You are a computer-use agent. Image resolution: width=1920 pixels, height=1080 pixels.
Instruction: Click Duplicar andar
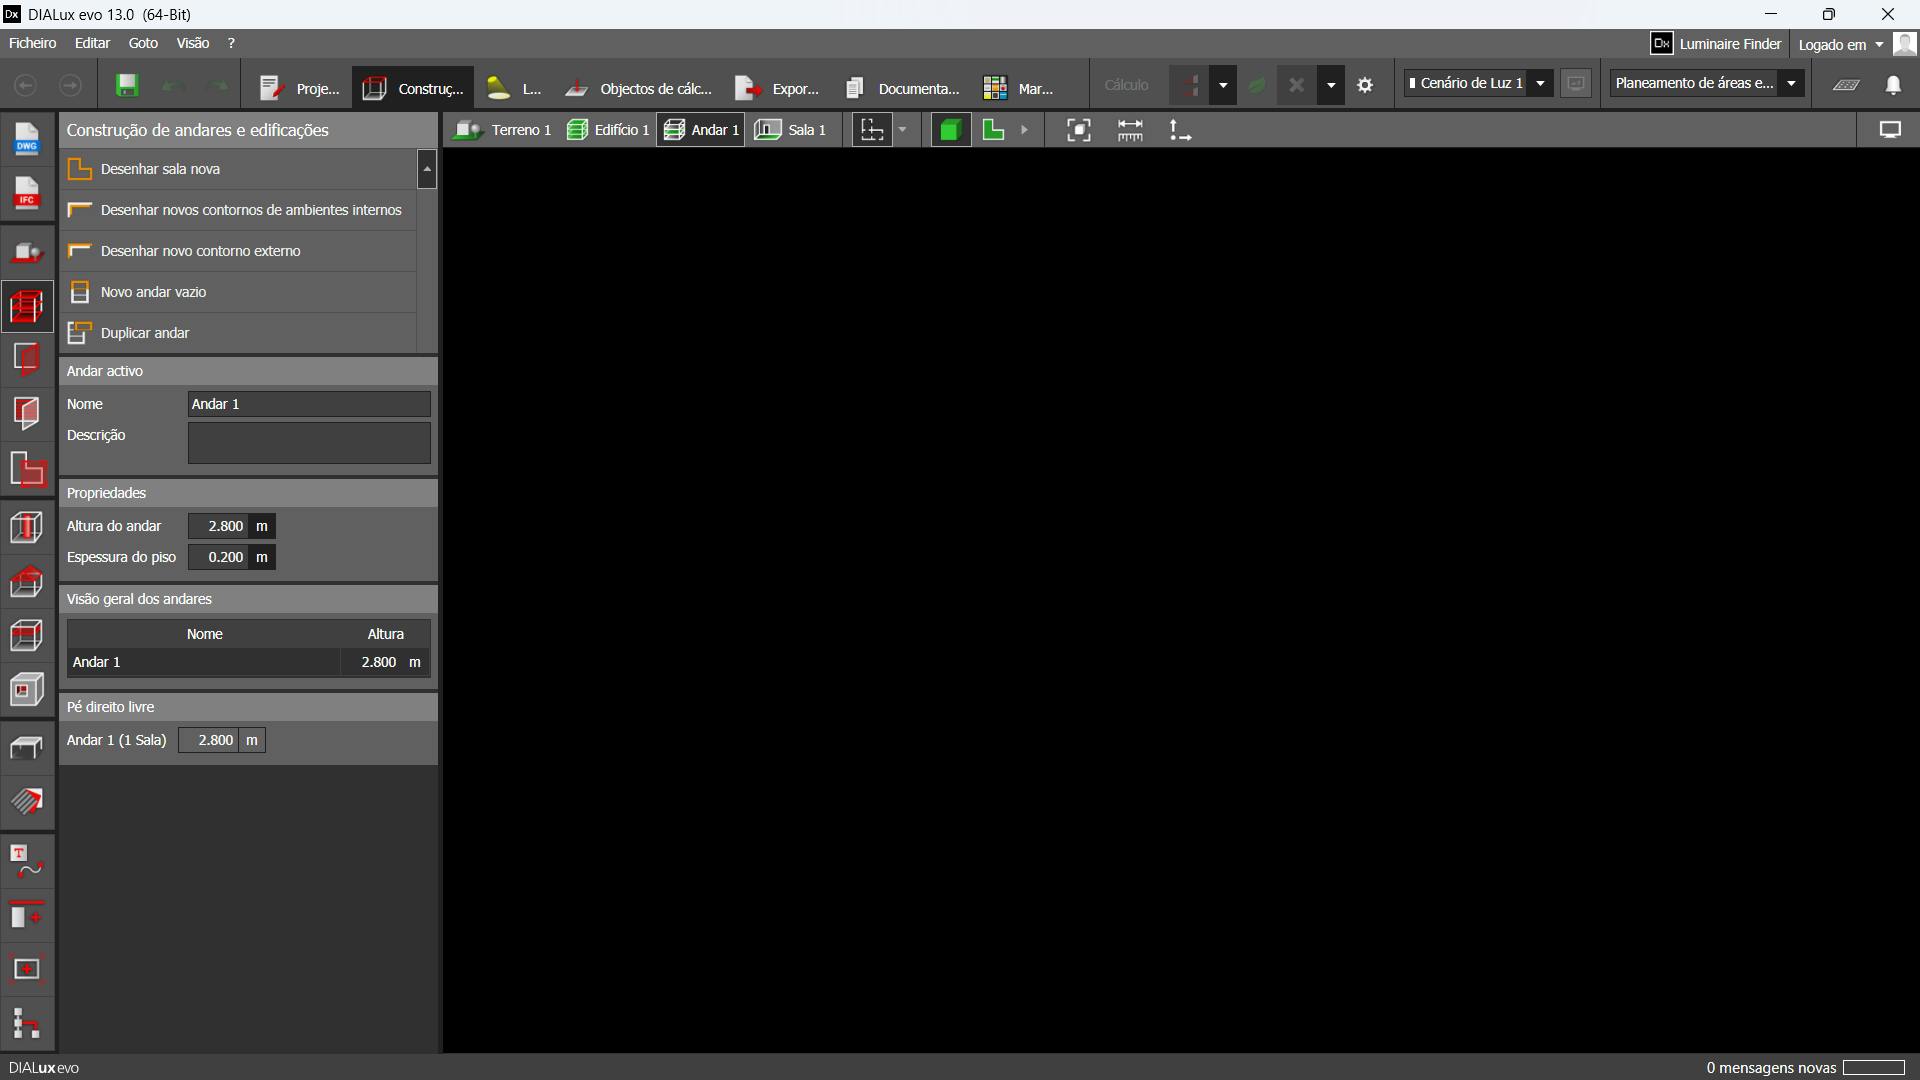tap(145, 333)
